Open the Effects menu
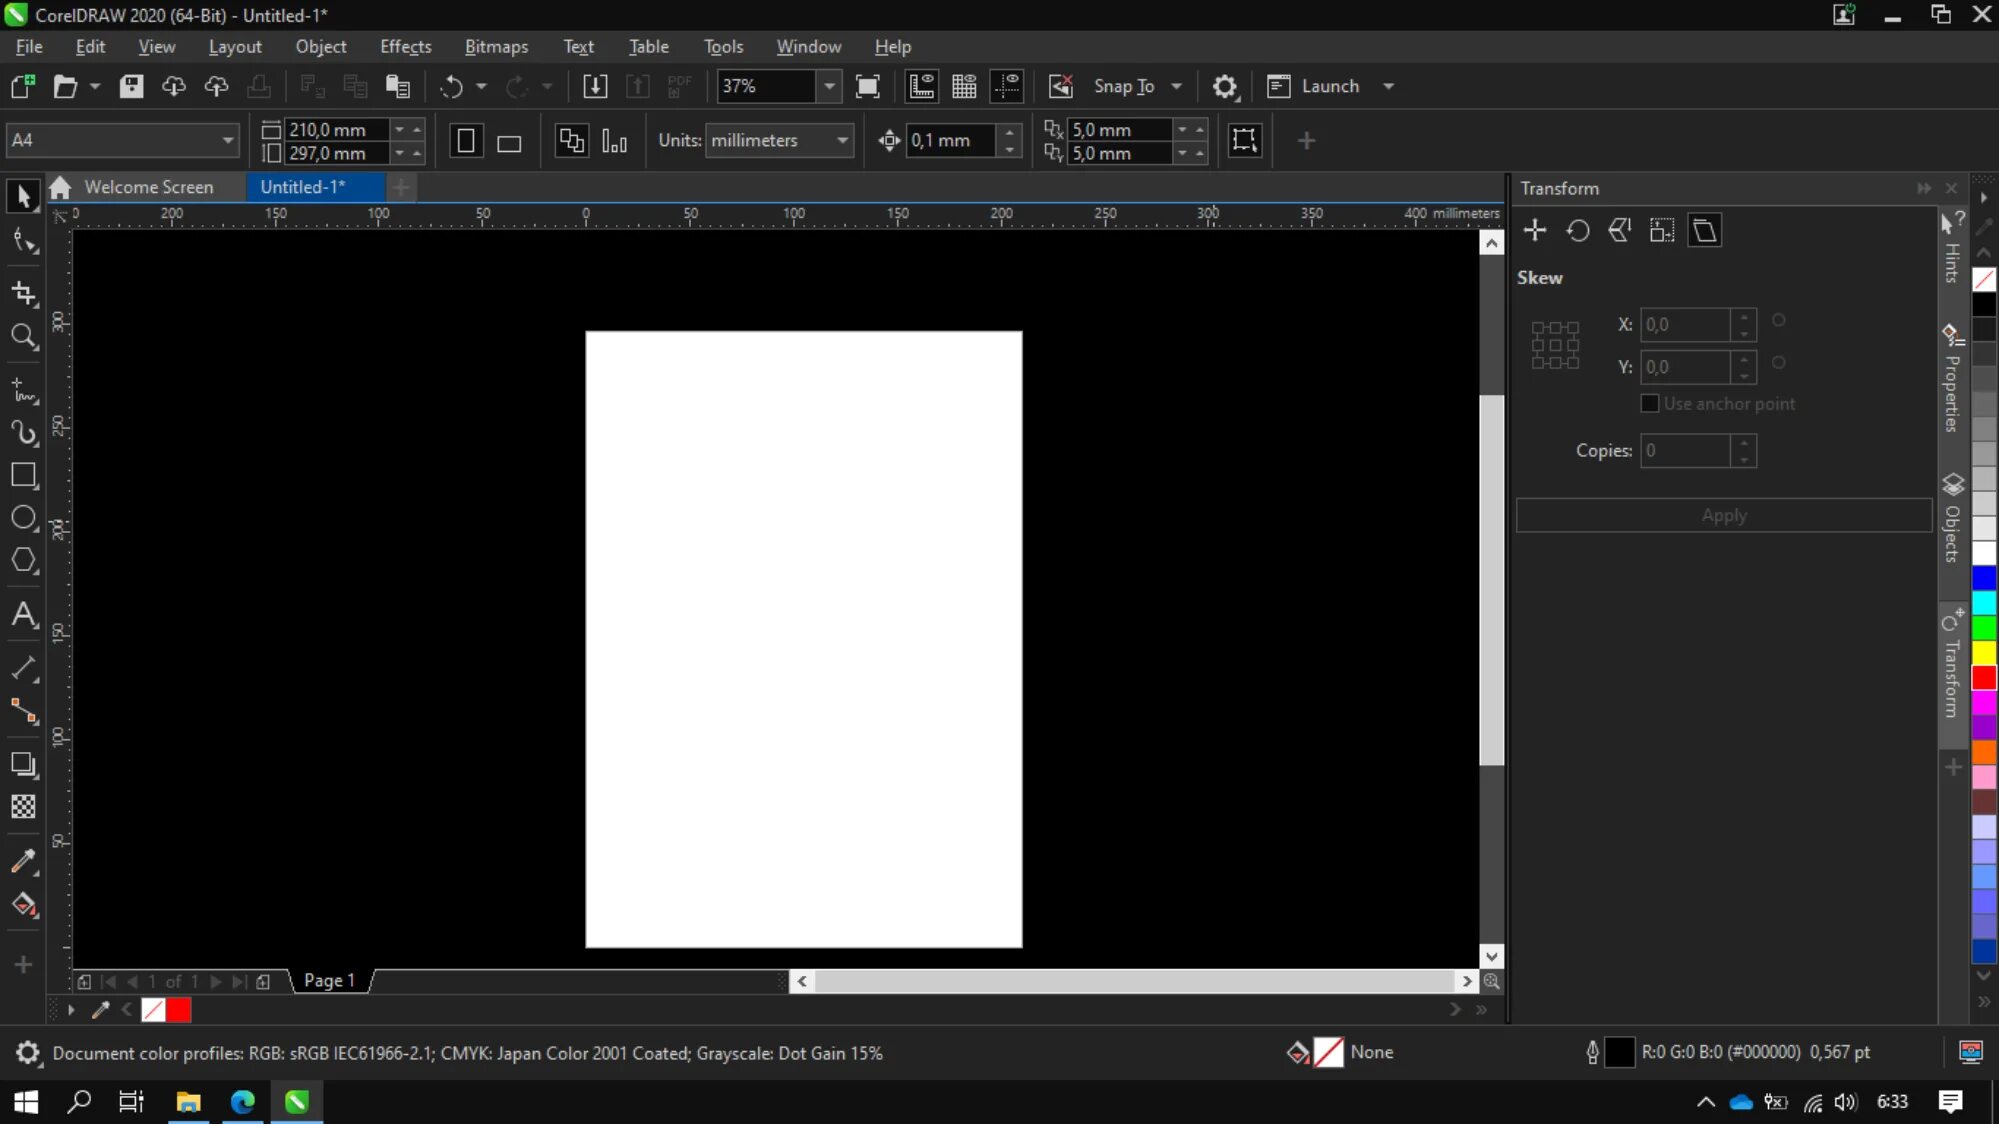 pyautogui.click(x=405, y=47)
